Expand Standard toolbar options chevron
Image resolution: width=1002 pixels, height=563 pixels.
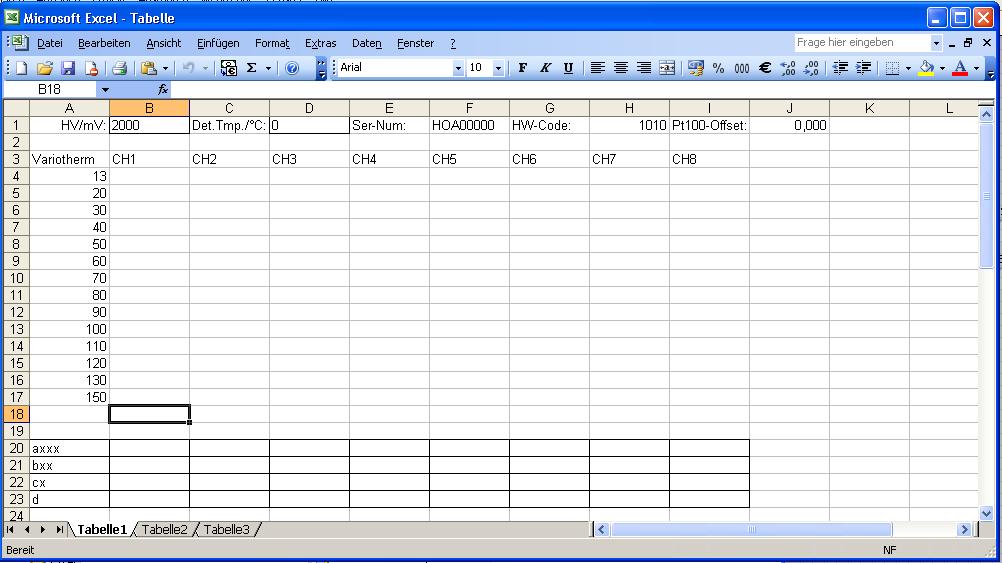[x=321, y=68]
